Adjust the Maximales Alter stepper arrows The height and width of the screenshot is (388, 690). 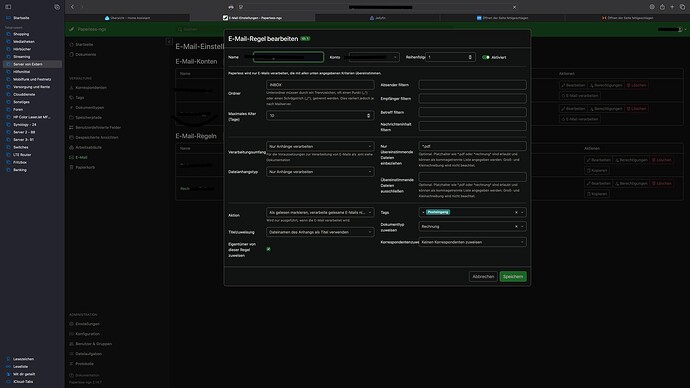coord(368,116)
